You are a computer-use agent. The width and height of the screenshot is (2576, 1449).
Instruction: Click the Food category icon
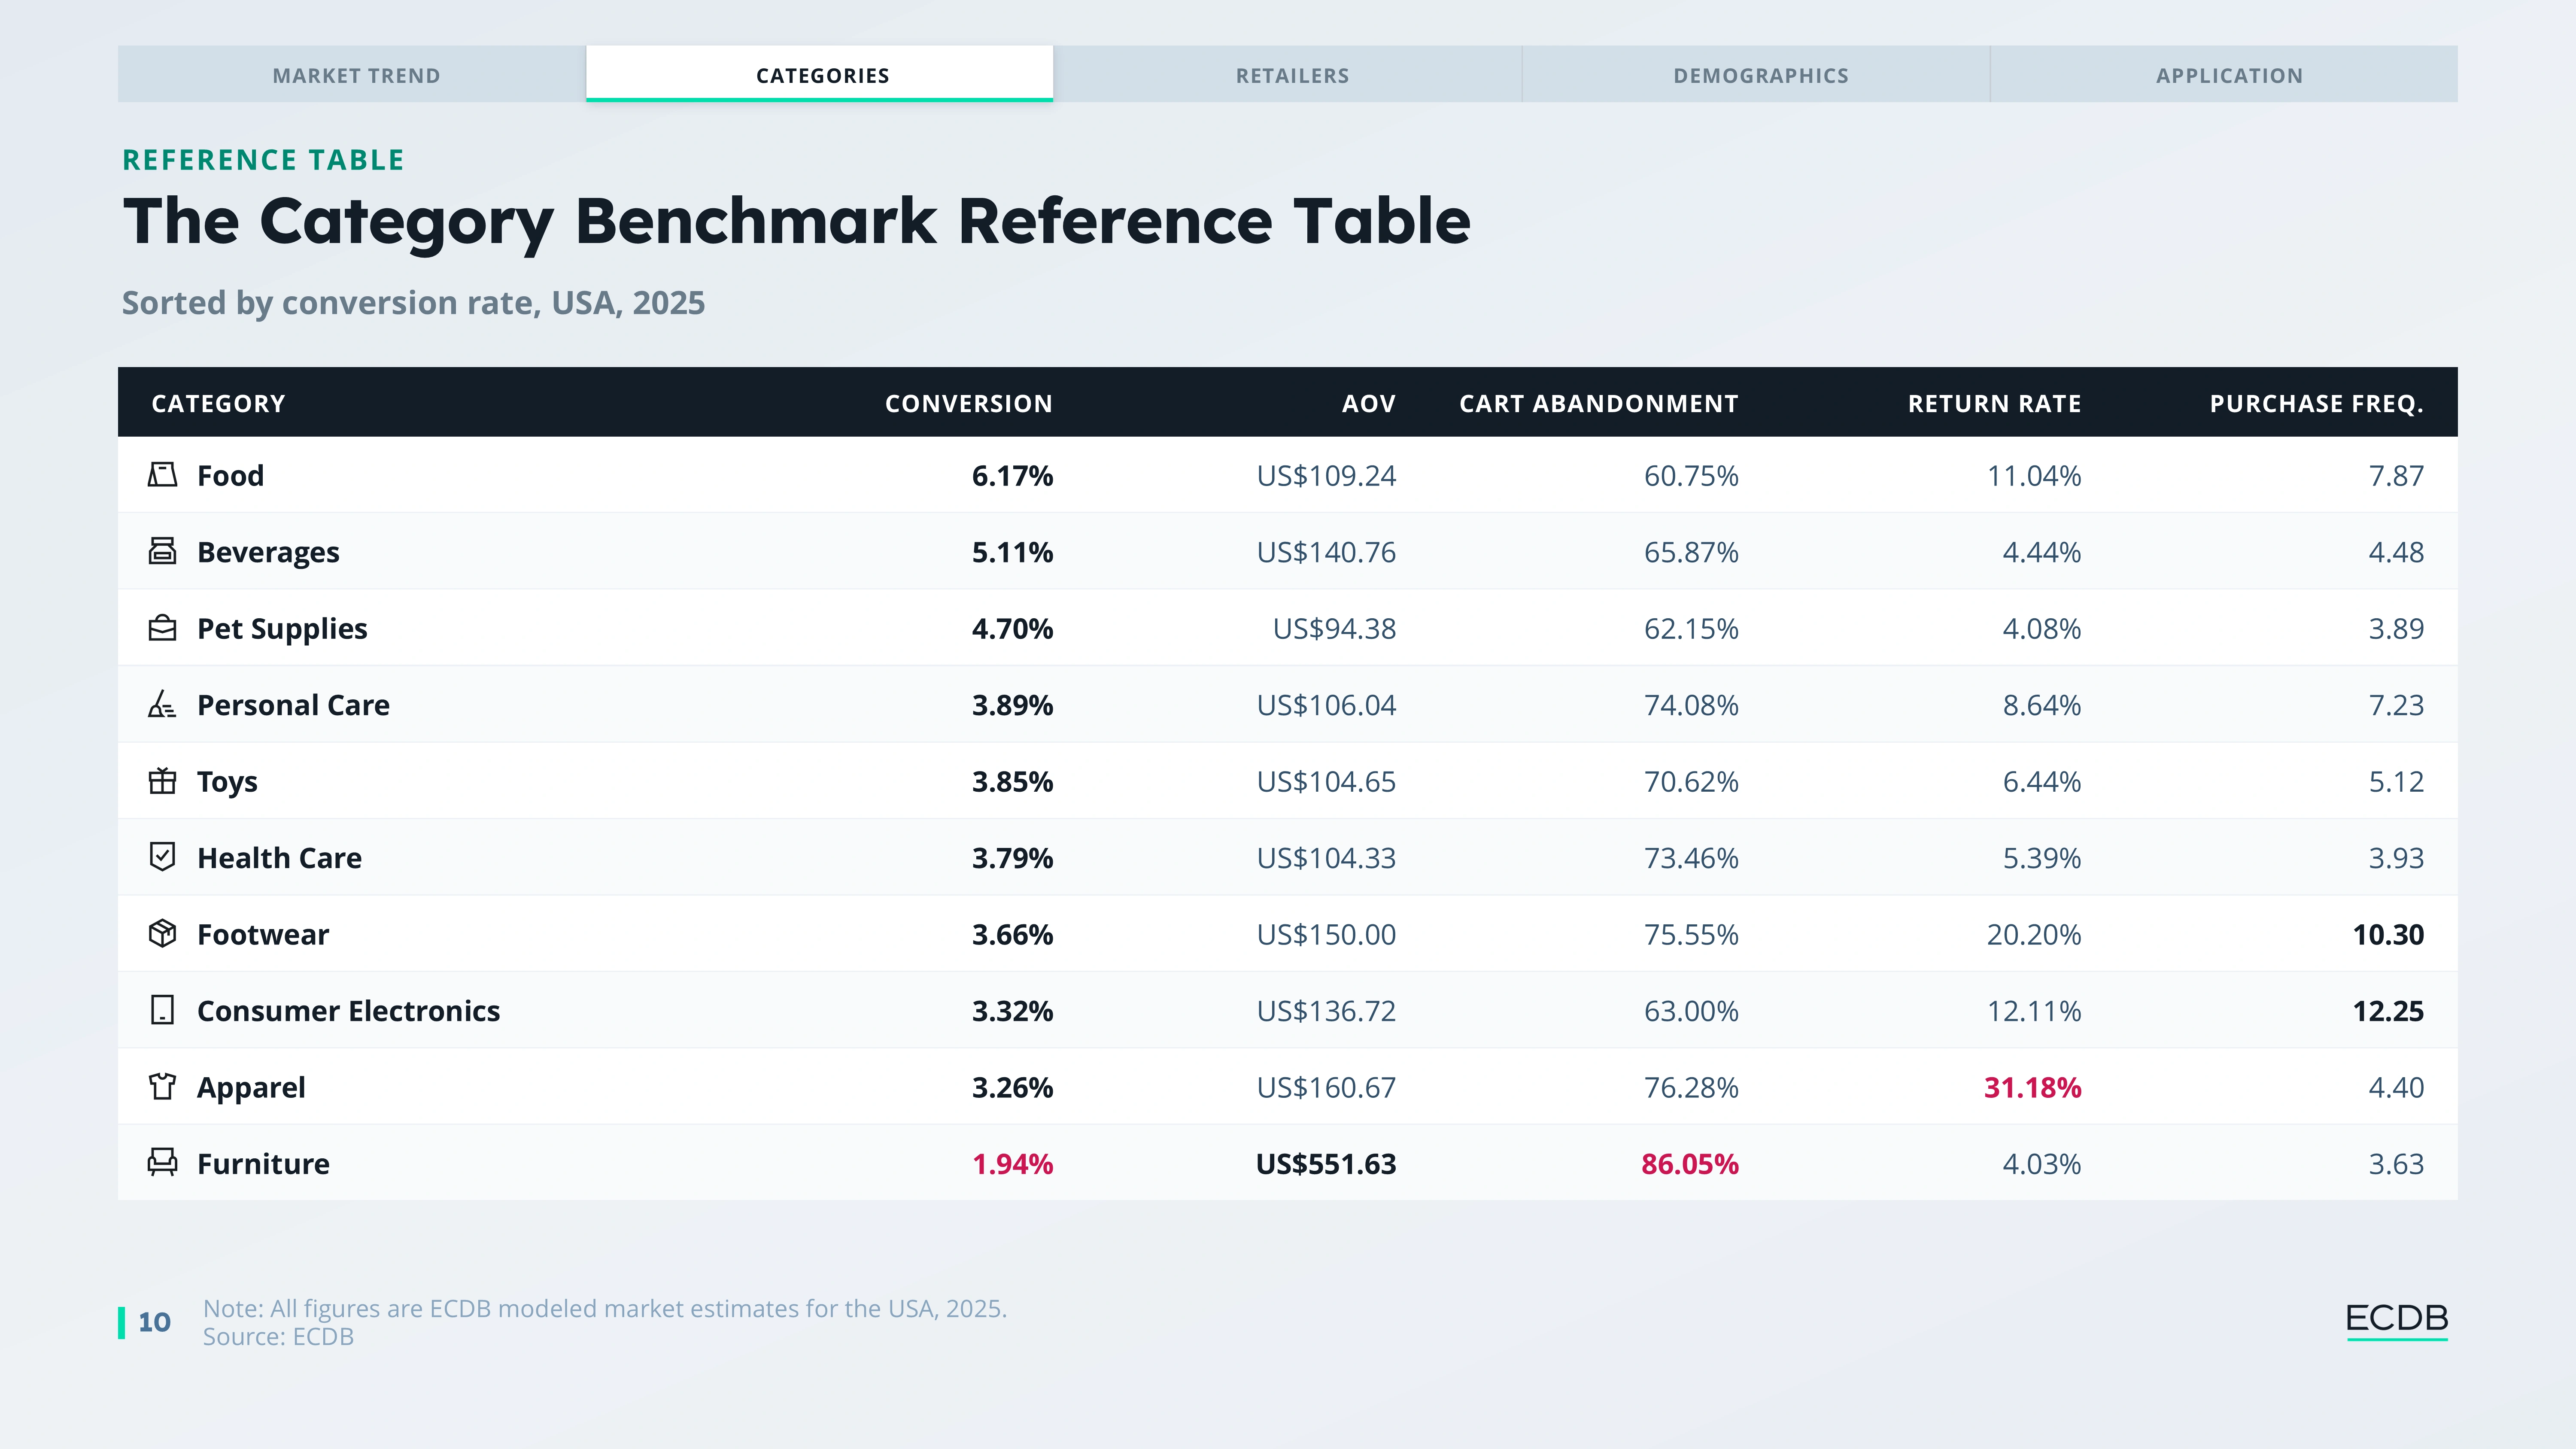[162, 475]
